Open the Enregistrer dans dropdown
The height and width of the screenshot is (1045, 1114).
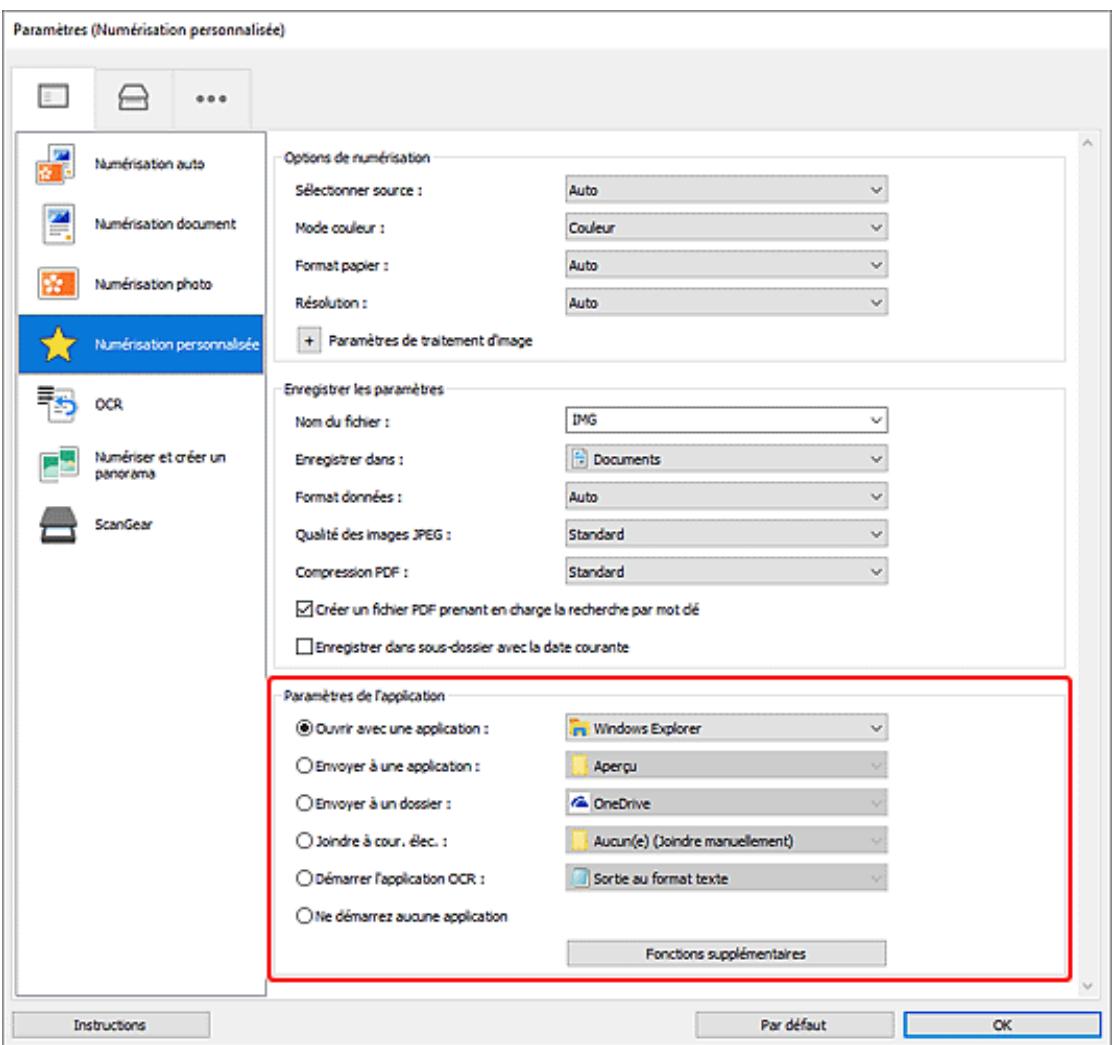pos(726,459)
